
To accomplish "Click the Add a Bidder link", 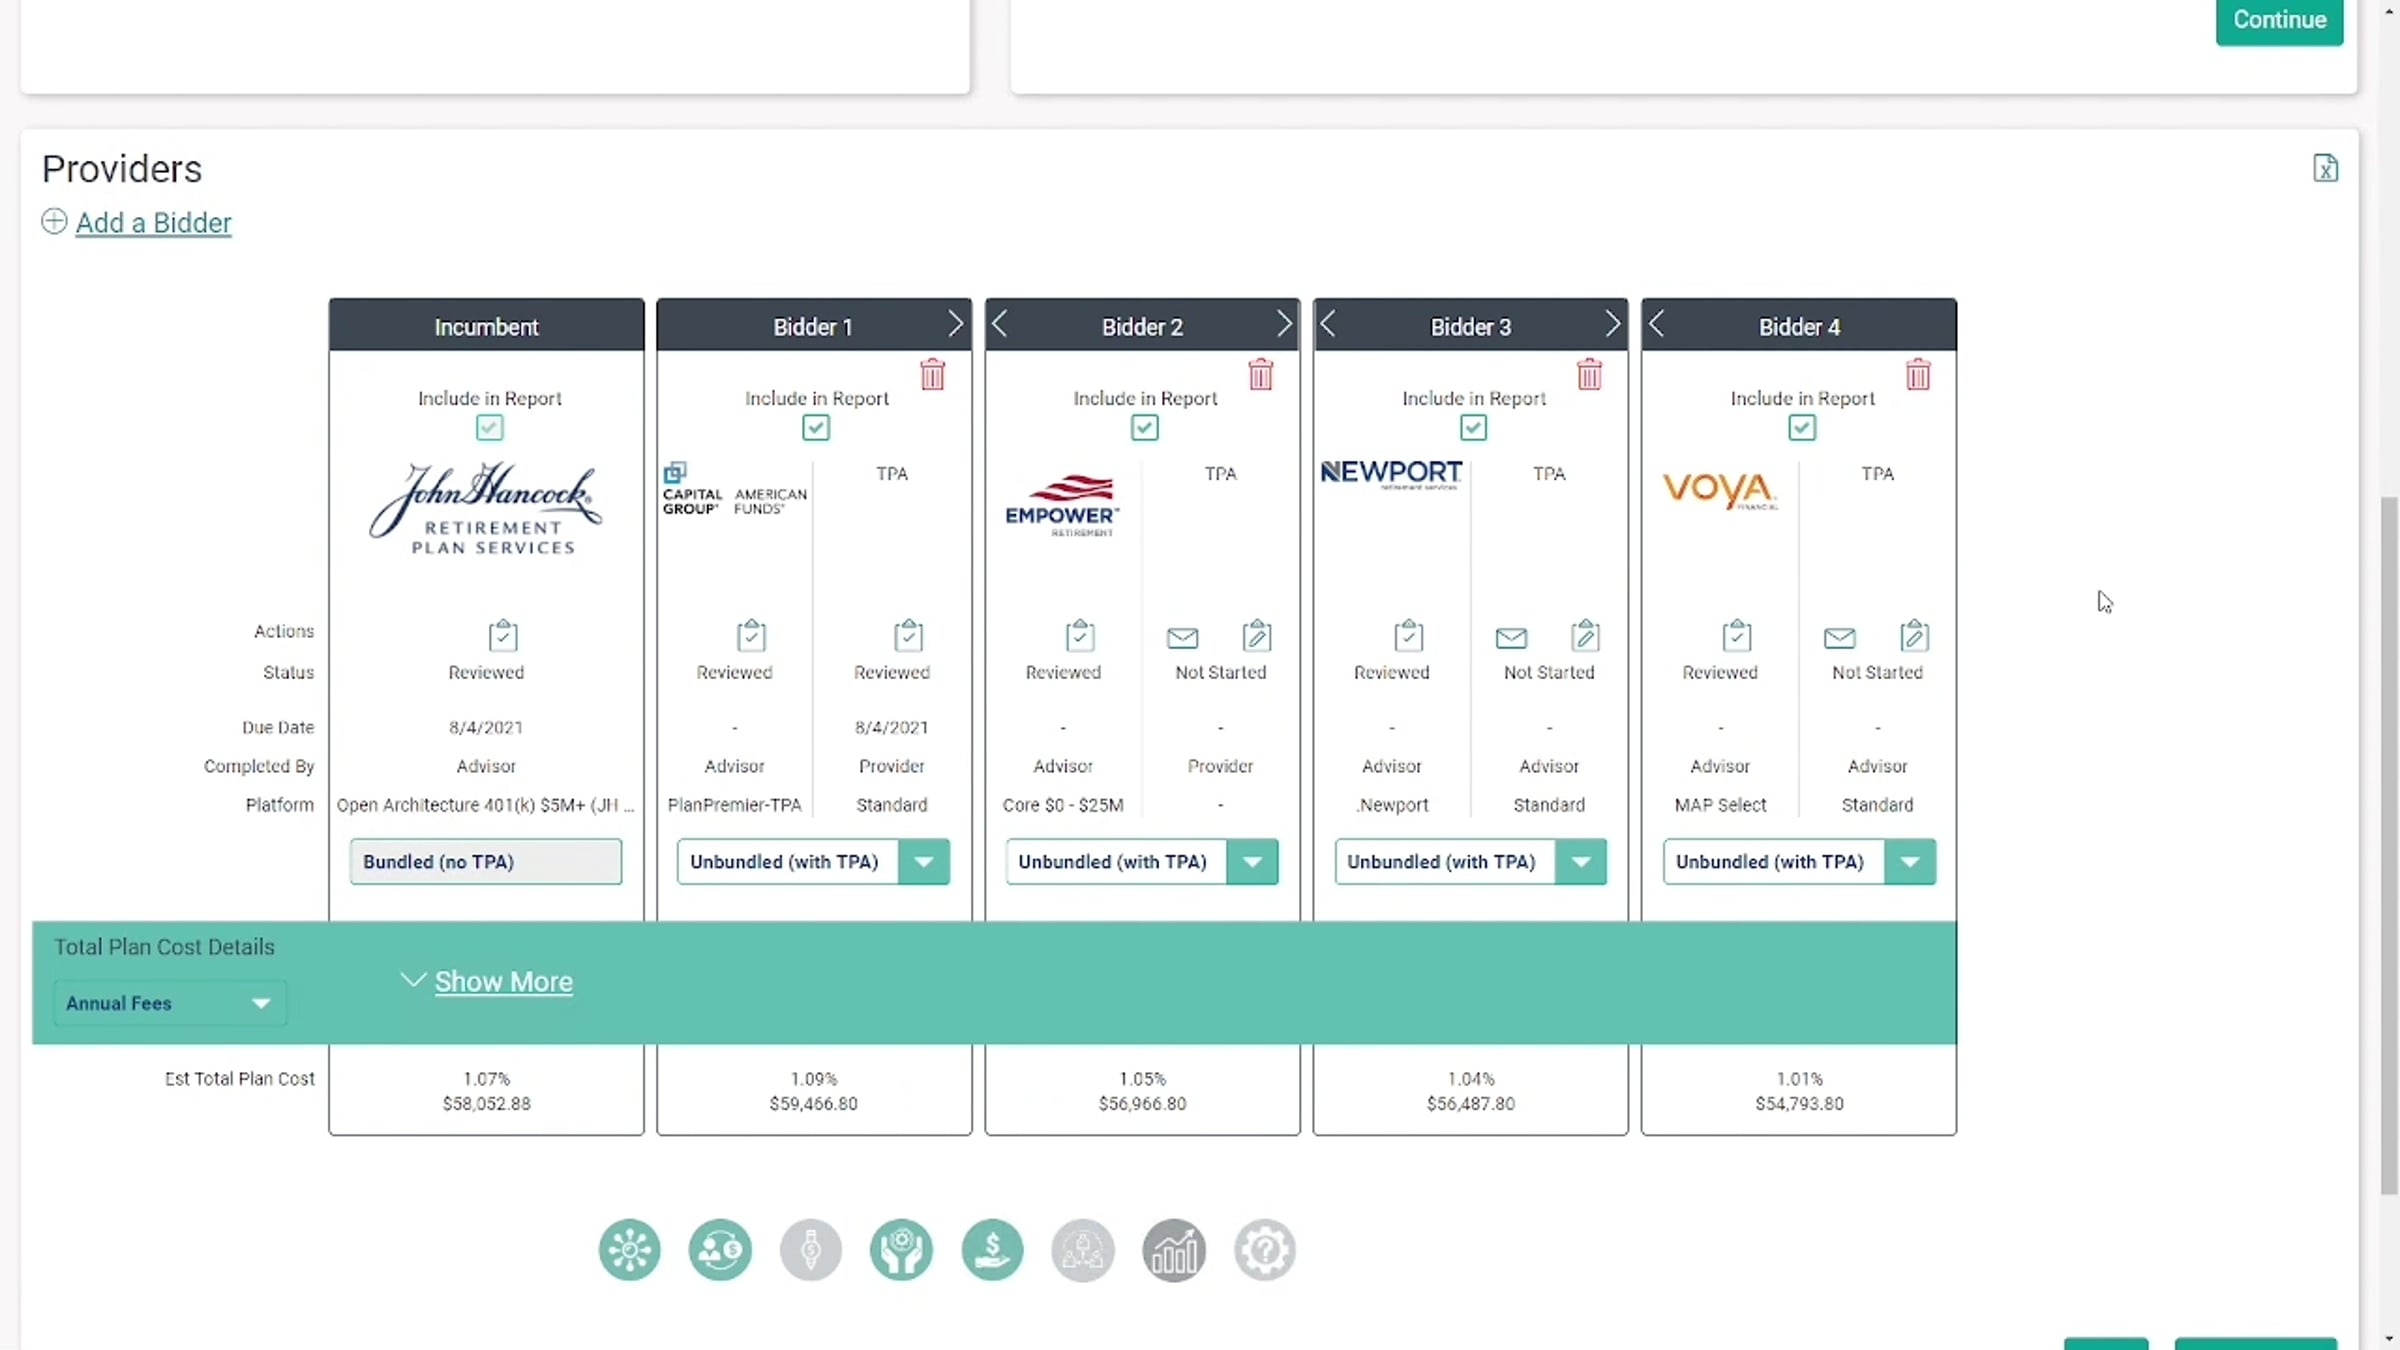I will click(153, 223).
